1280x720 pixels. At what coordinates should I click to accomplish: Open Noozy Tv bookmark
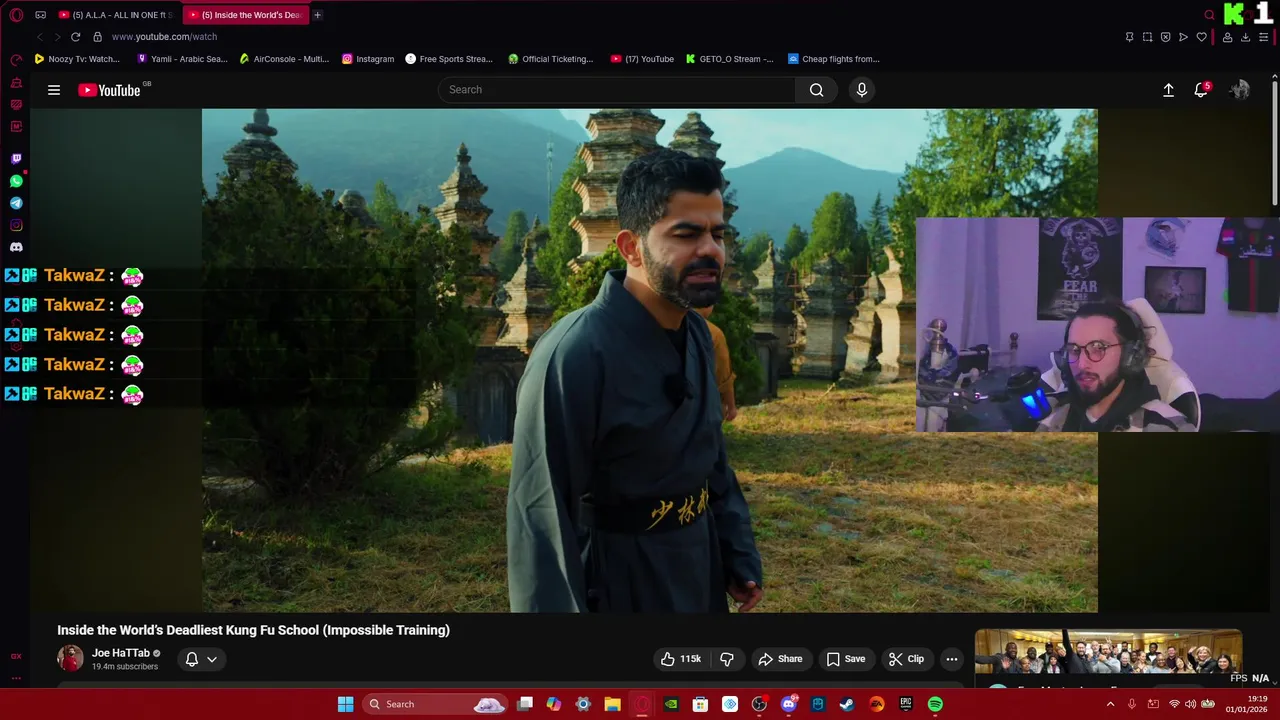(76, 59)
